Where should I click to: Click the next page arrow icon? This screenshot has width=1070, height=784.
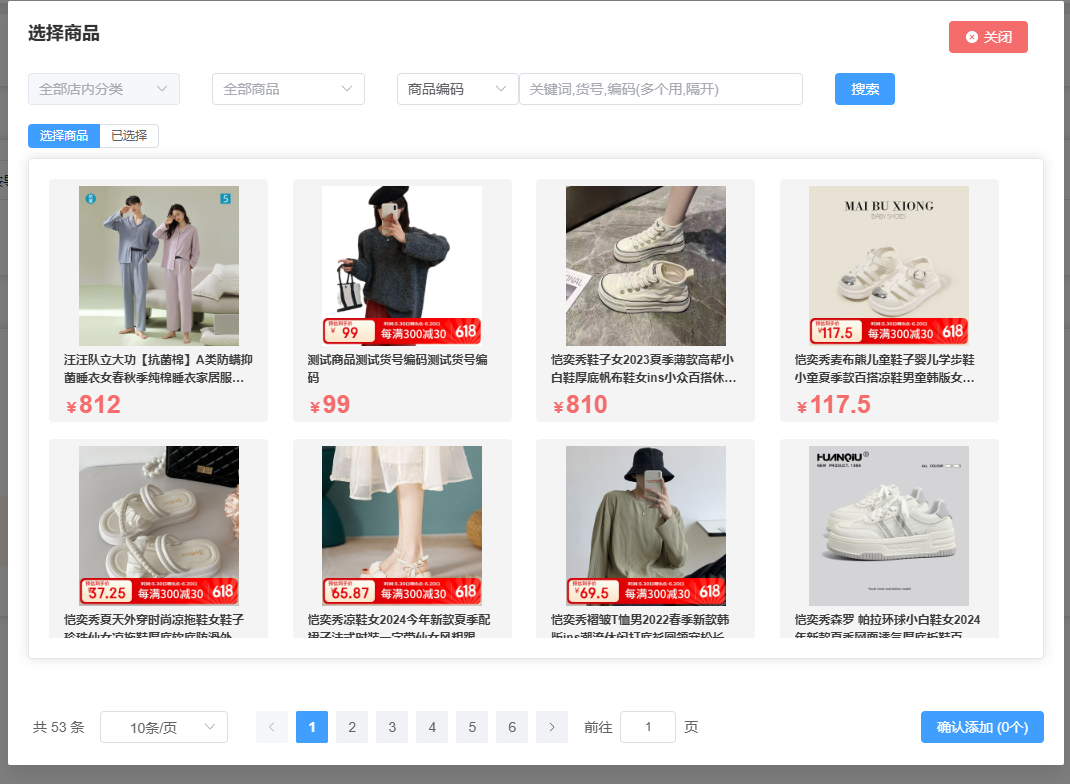click(552, 727)
